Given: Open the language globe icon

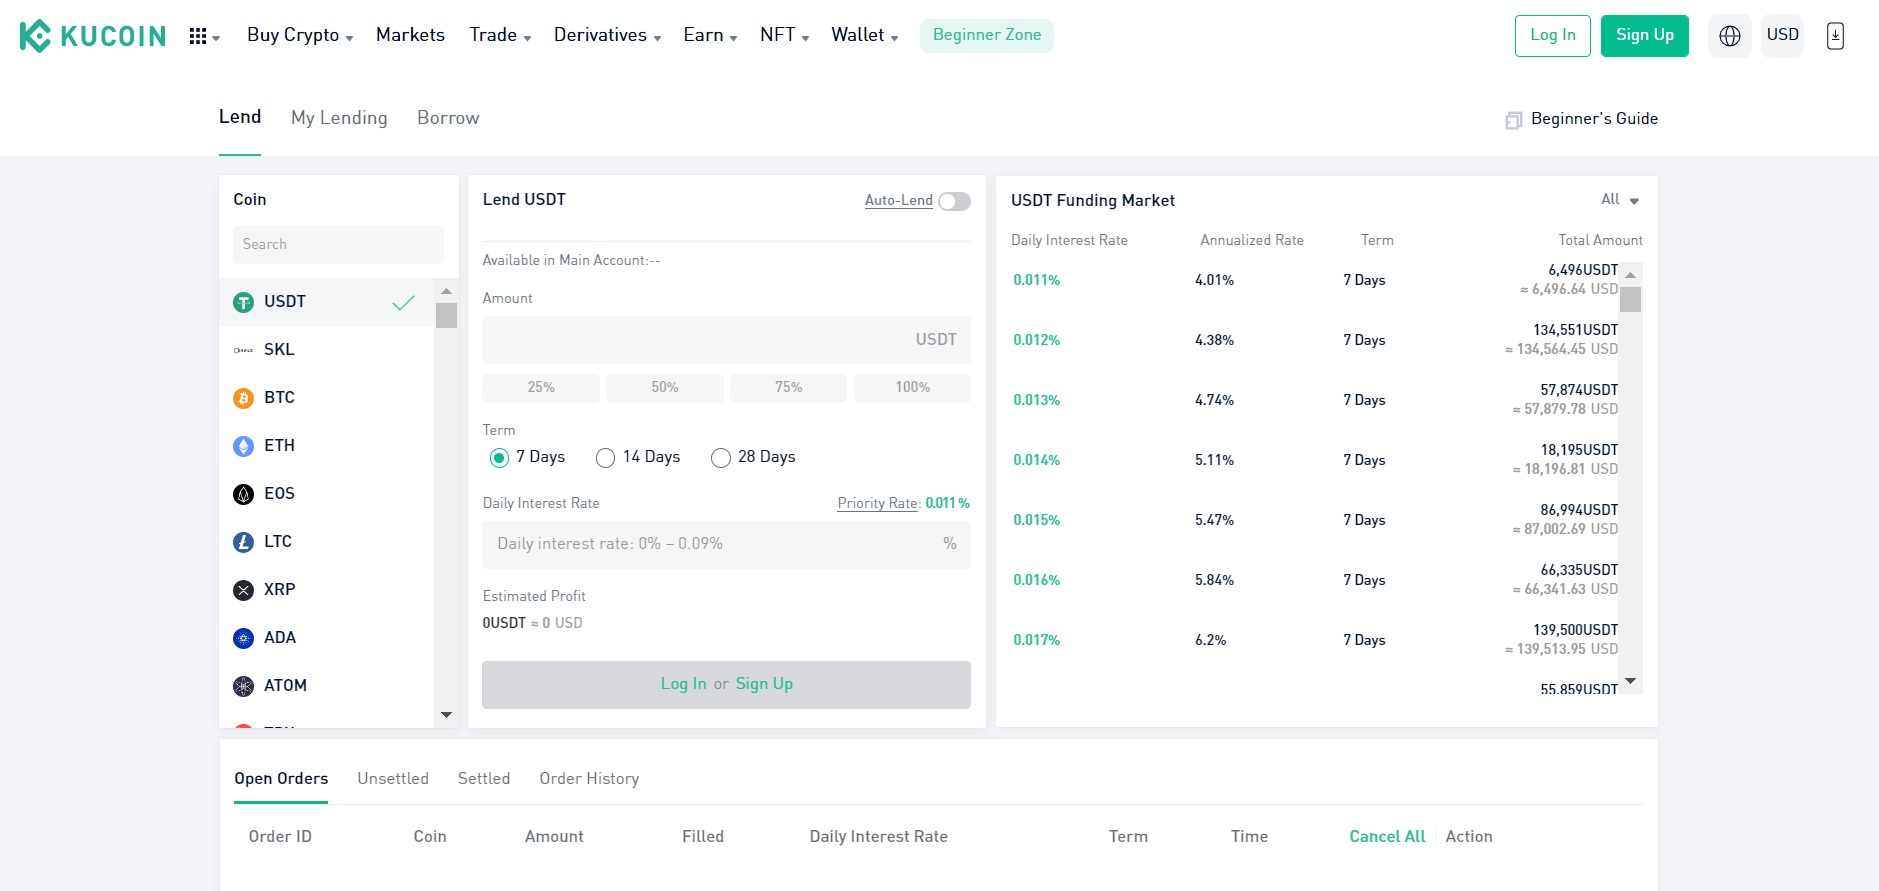Looking at the screenshot, I should (x=1730, y=36).
